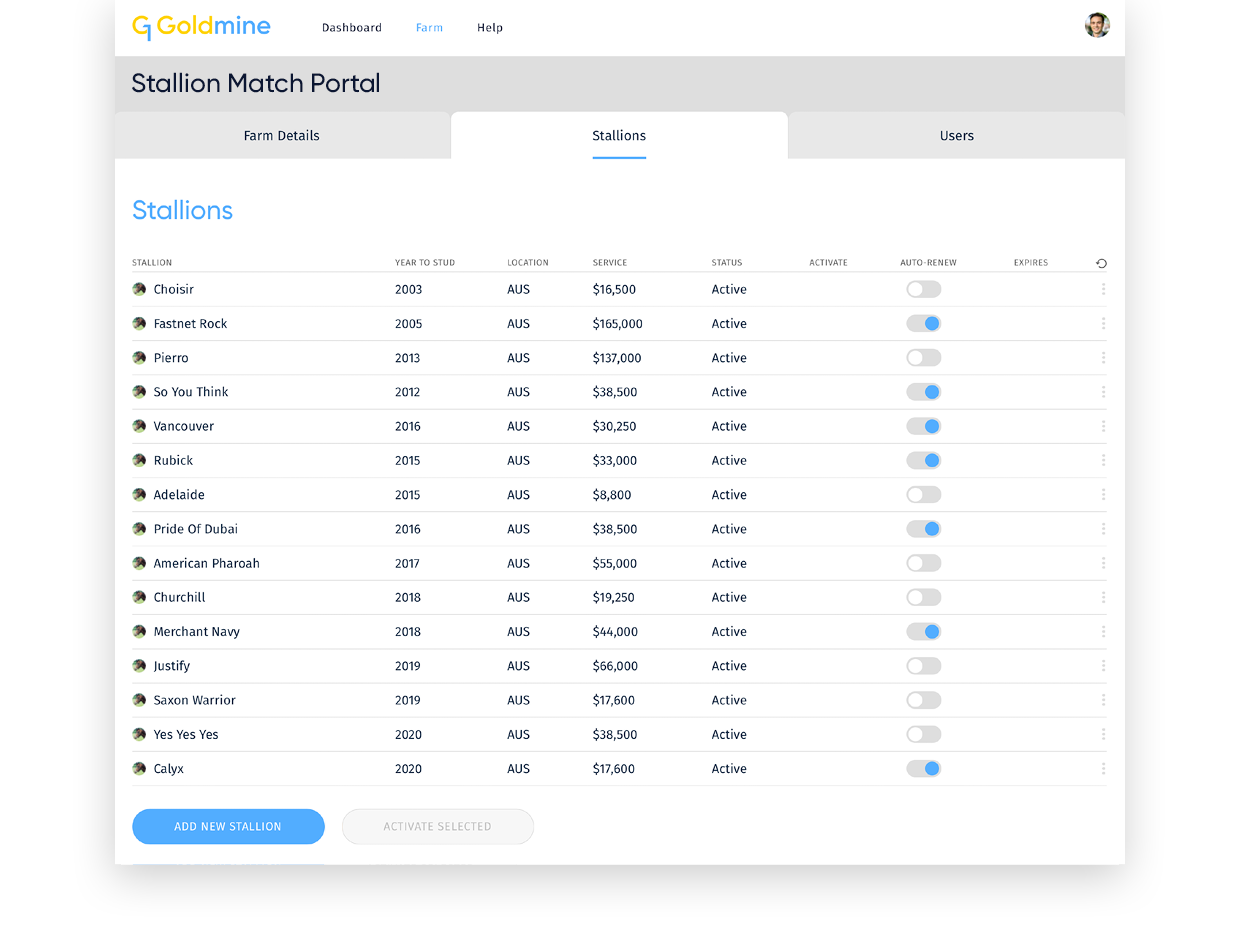Disable auto-renew for Rubick

[x=924, y=460]
